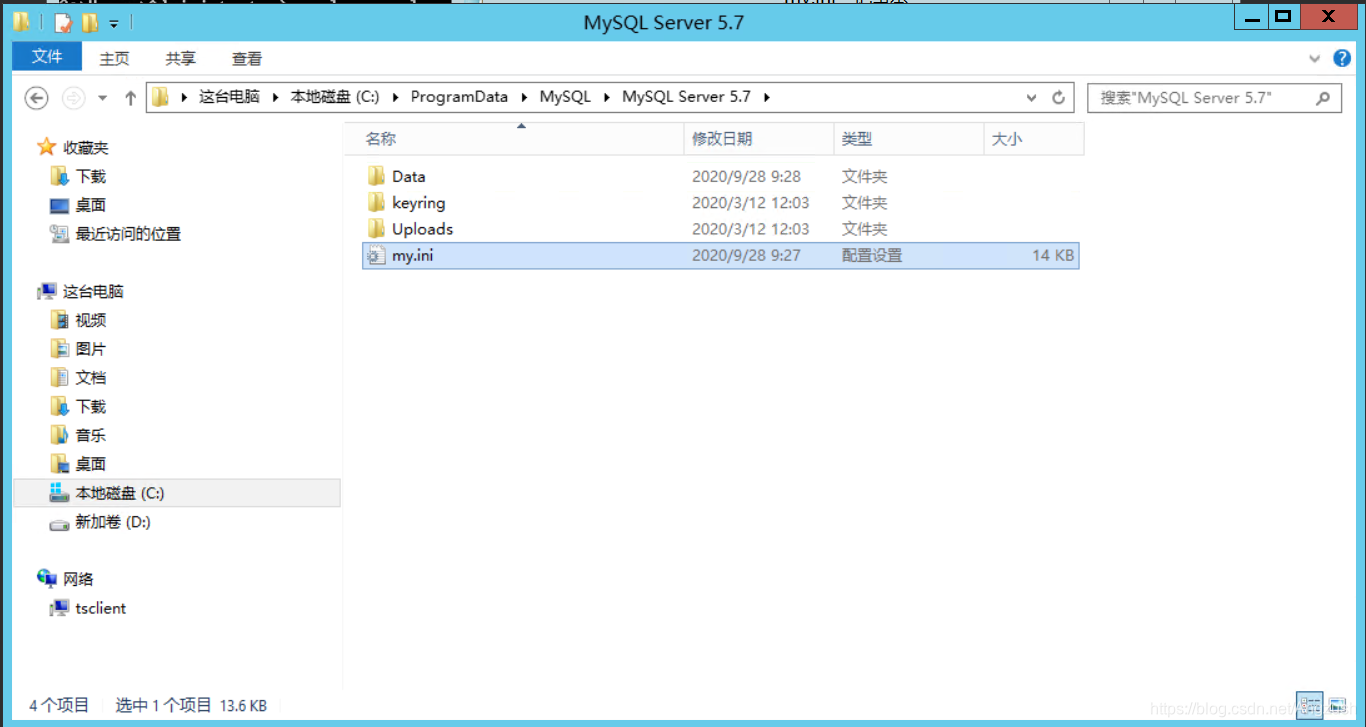Click the 14 KB size of my.ini
The width and height of the screenshot is (1366, 727).
click(x=1053, y=255)
